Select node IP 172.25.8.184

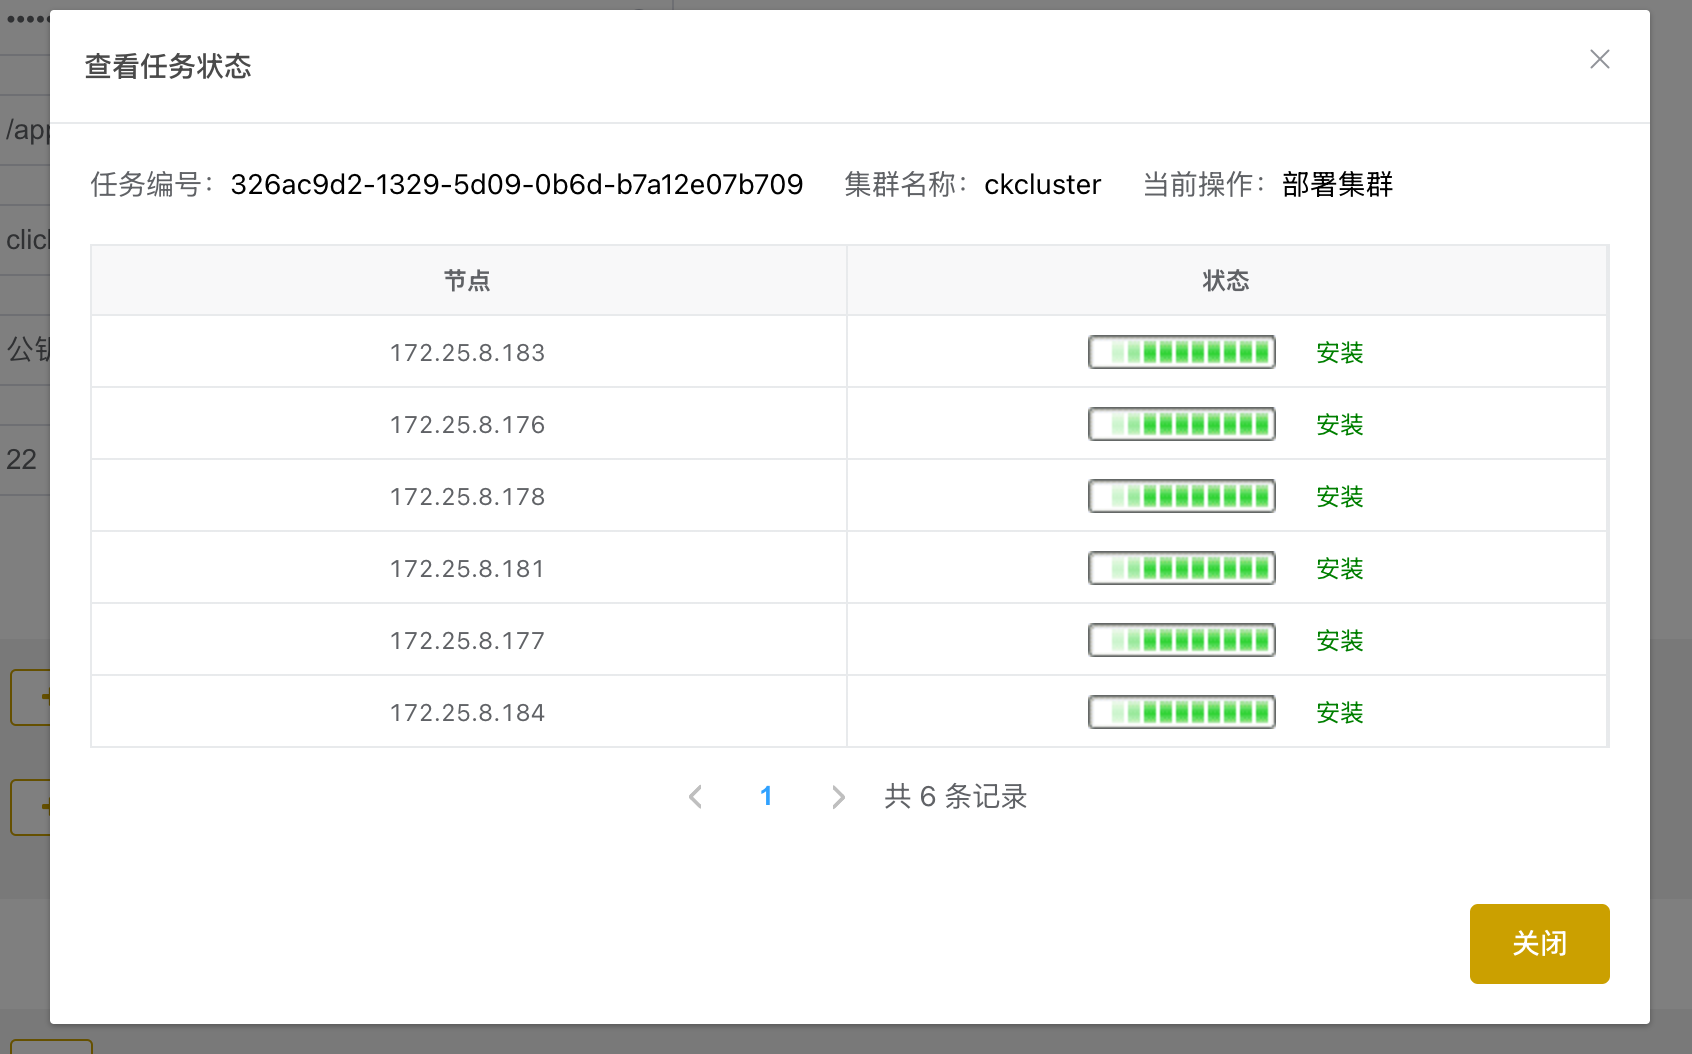pos(467,713)
